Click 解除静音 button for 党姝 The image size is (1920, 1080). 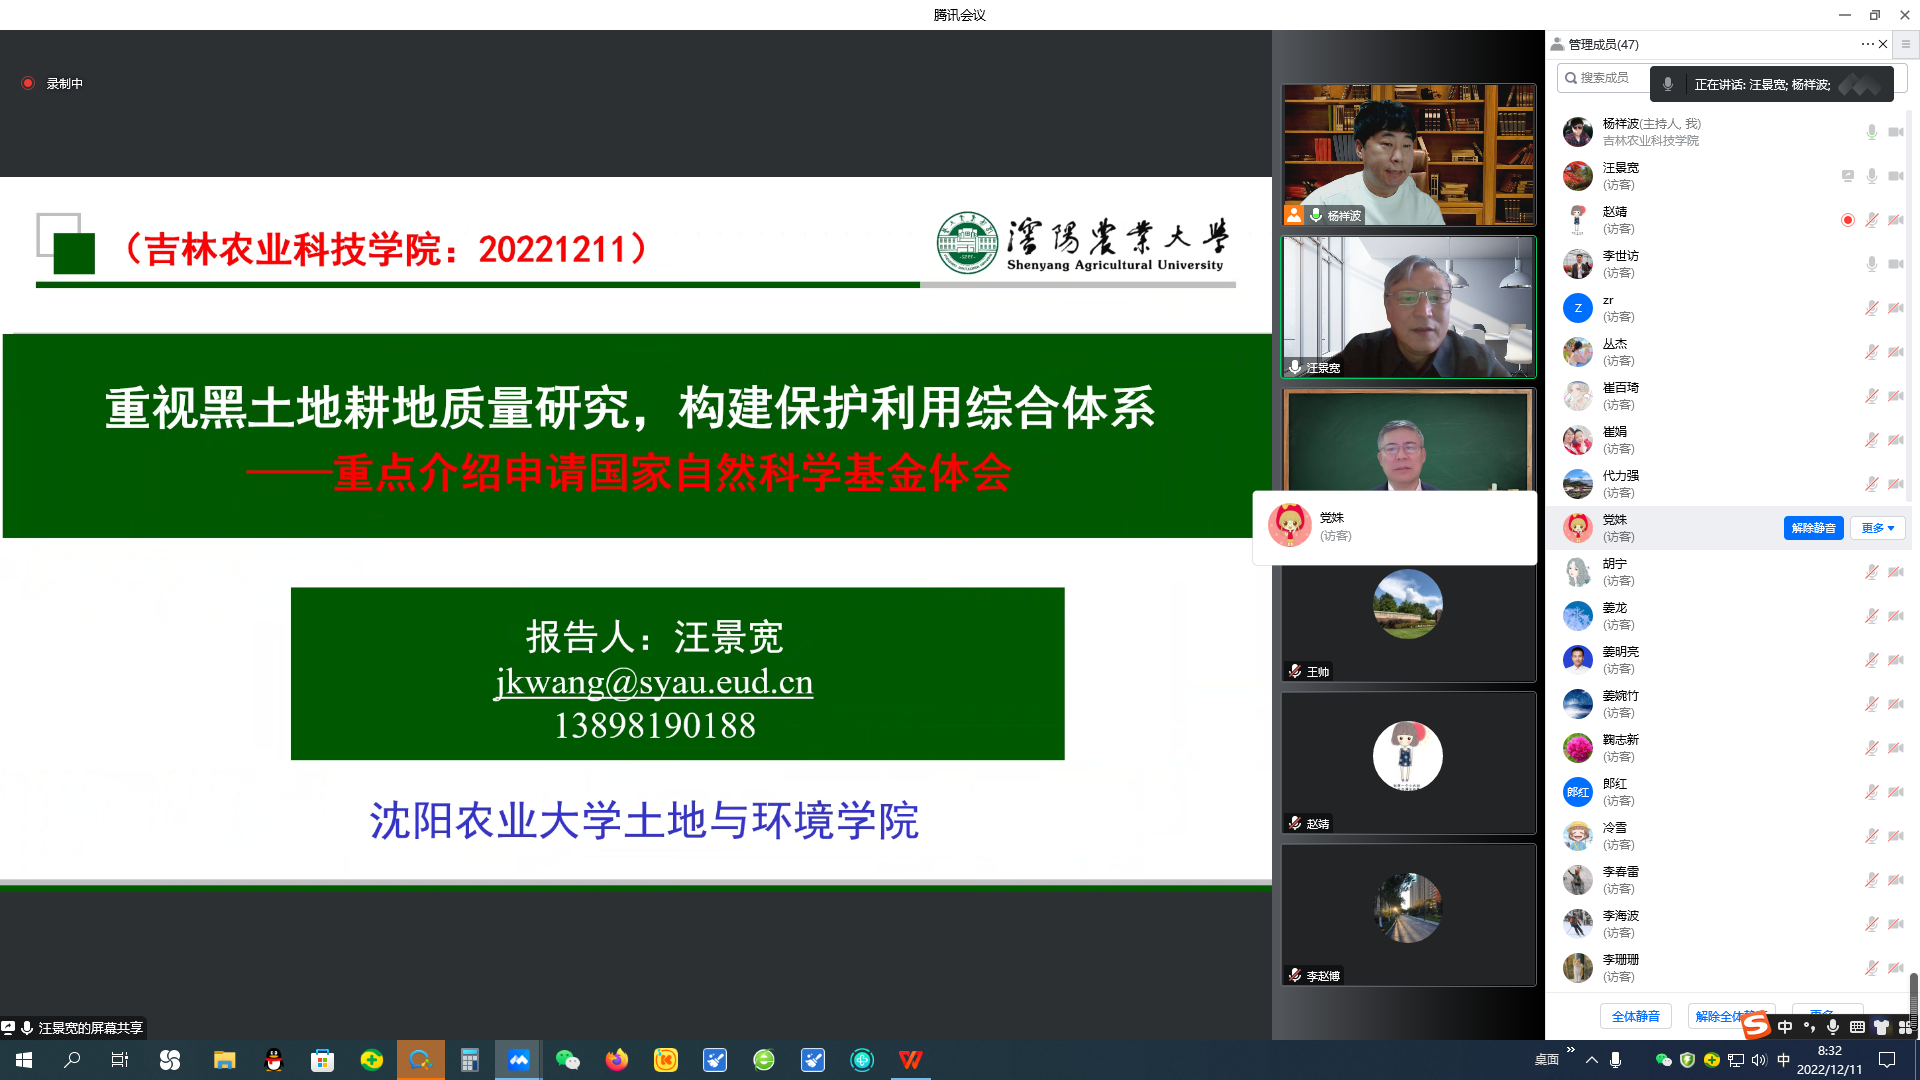pyautogui.click(x=1812, y=528)
